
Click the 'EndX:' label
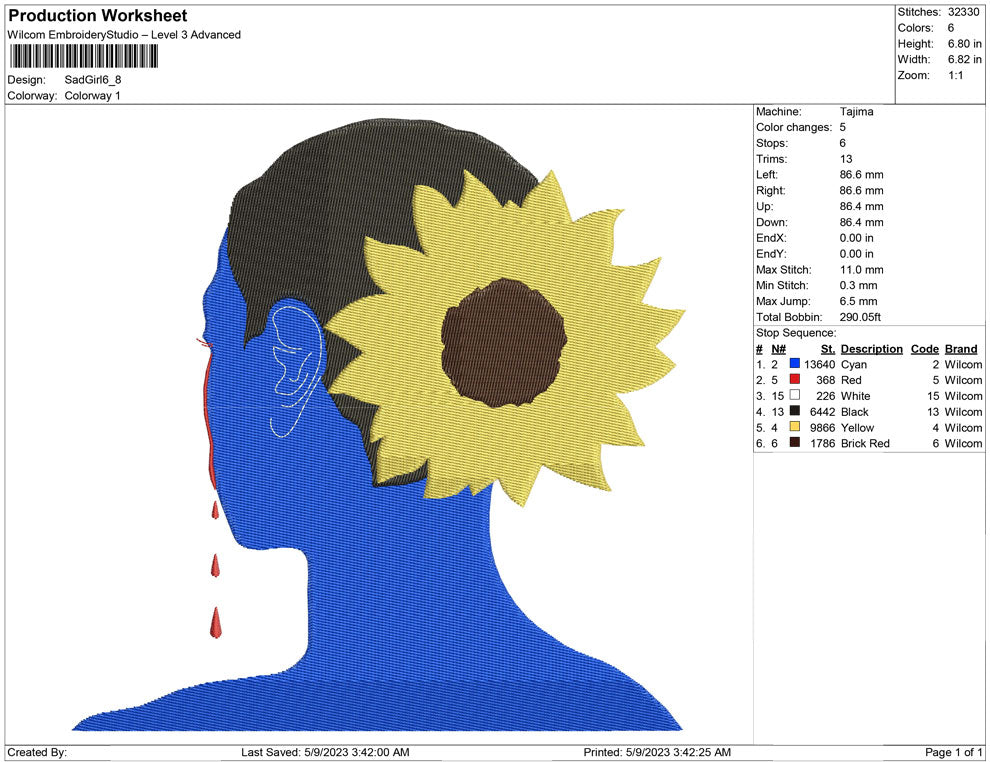click(x=771, y=238)
